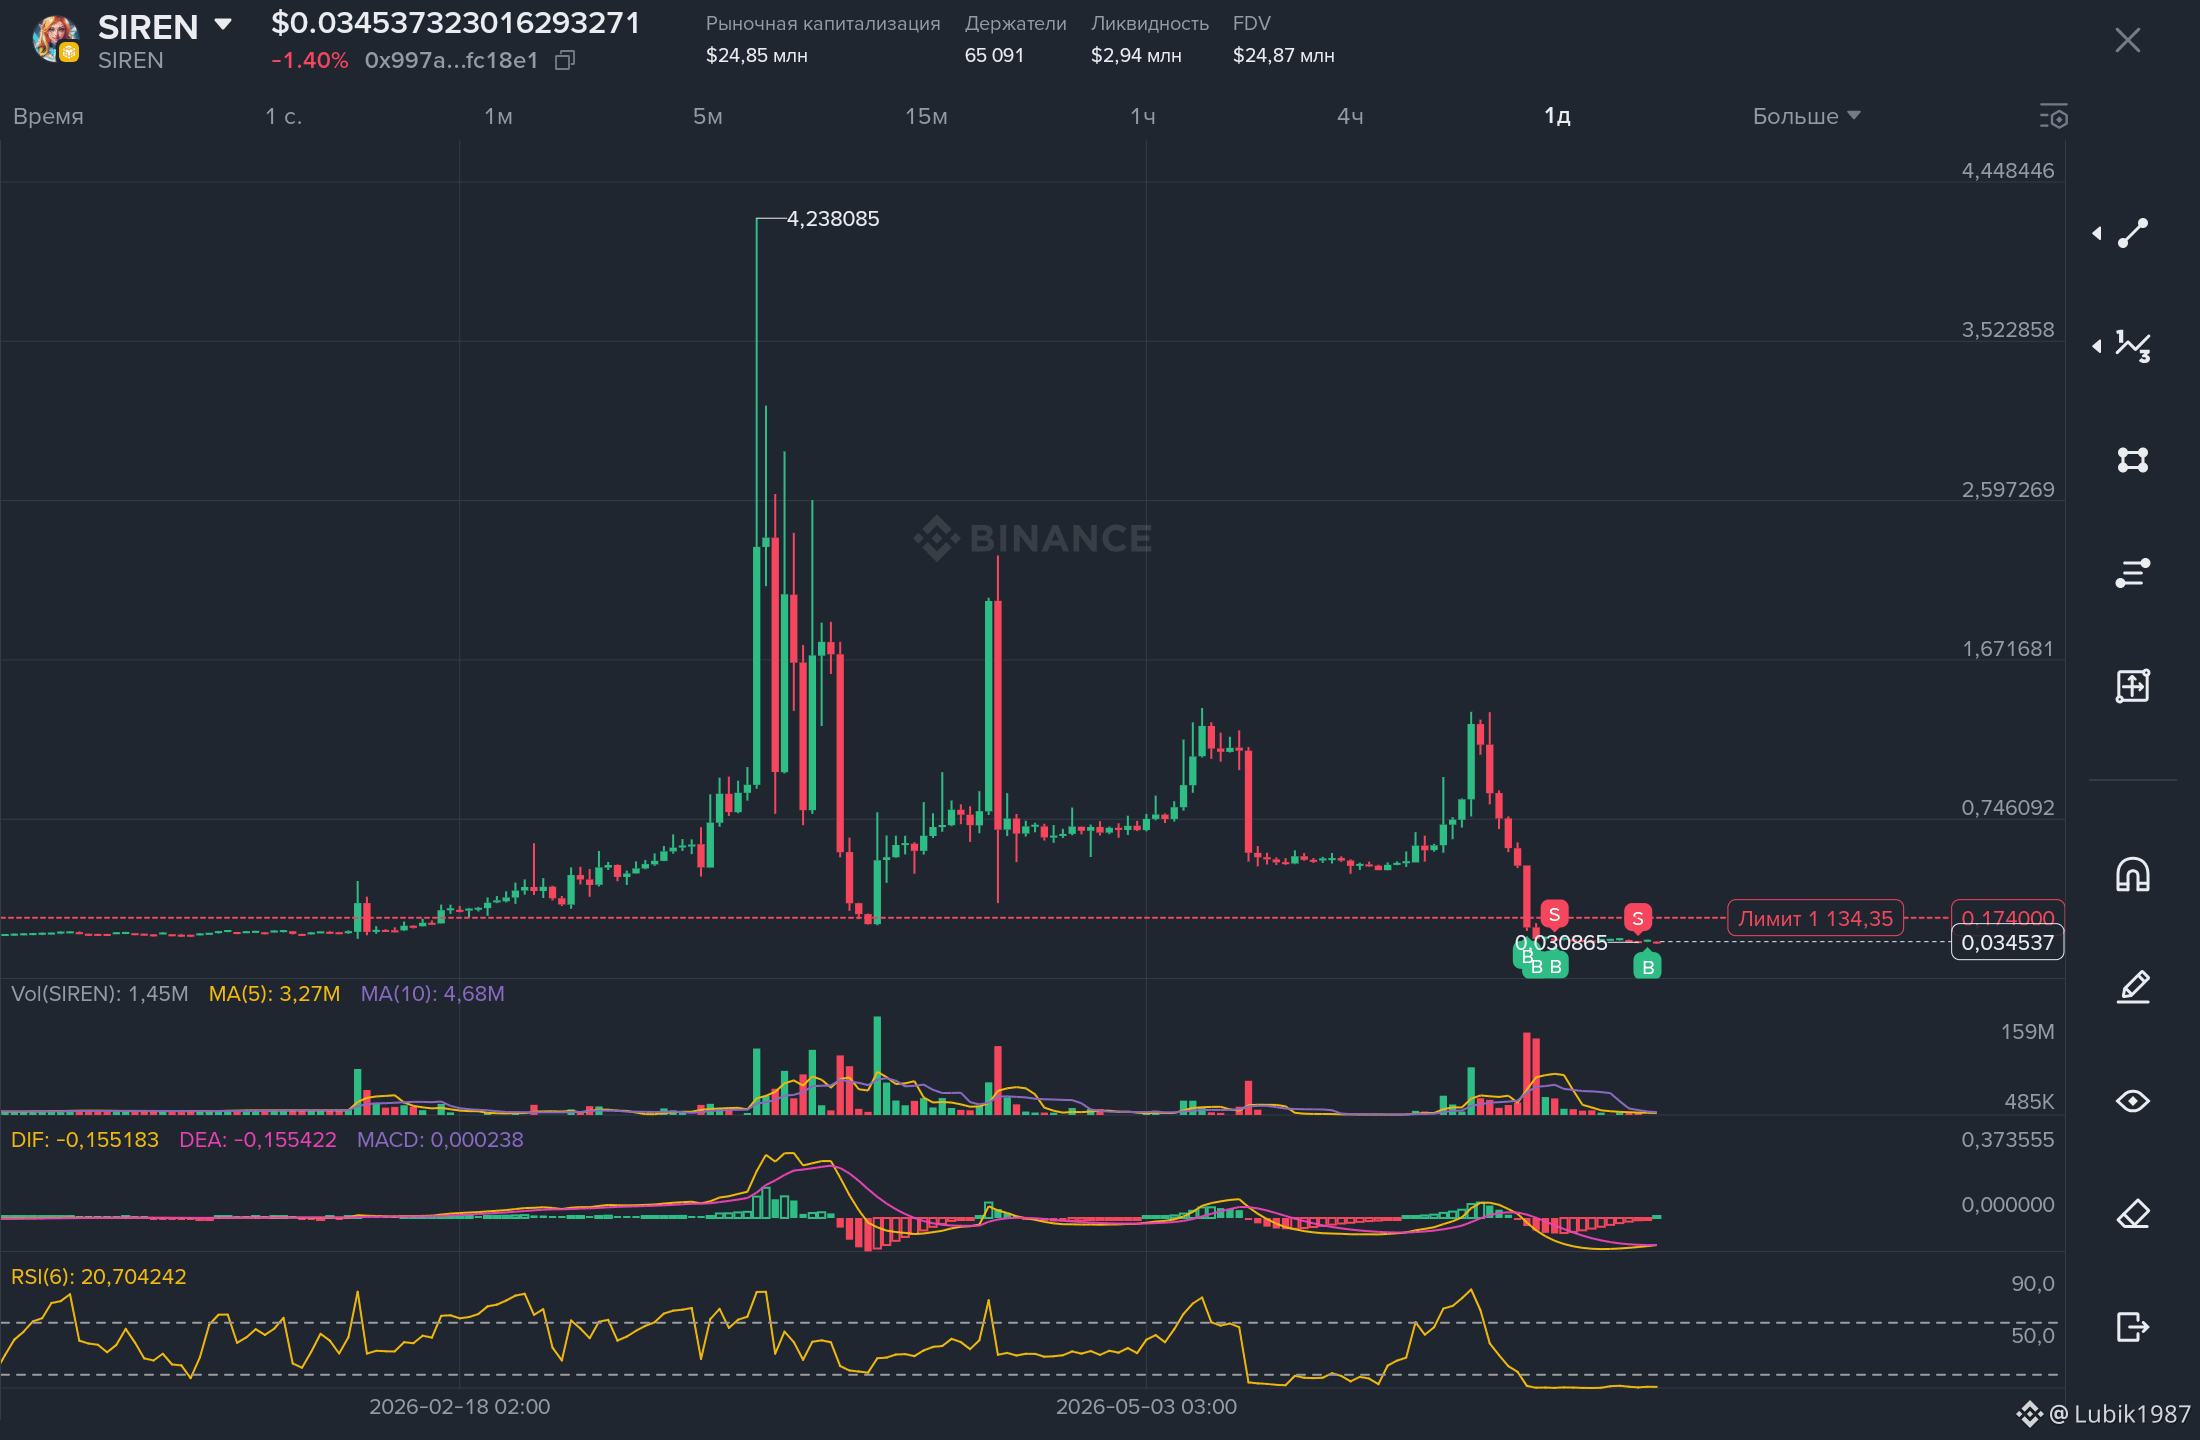Click the leftmost red S sell marker

click(1554, 914)
